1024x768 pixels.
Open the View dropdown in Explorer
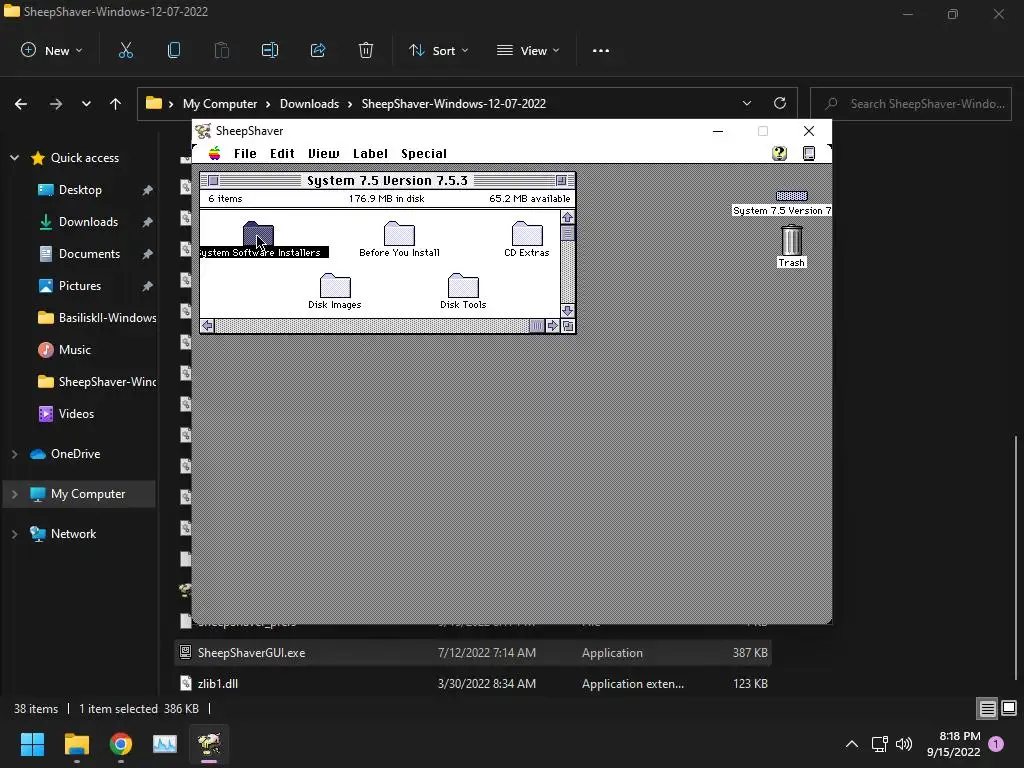tap(528, 50)
